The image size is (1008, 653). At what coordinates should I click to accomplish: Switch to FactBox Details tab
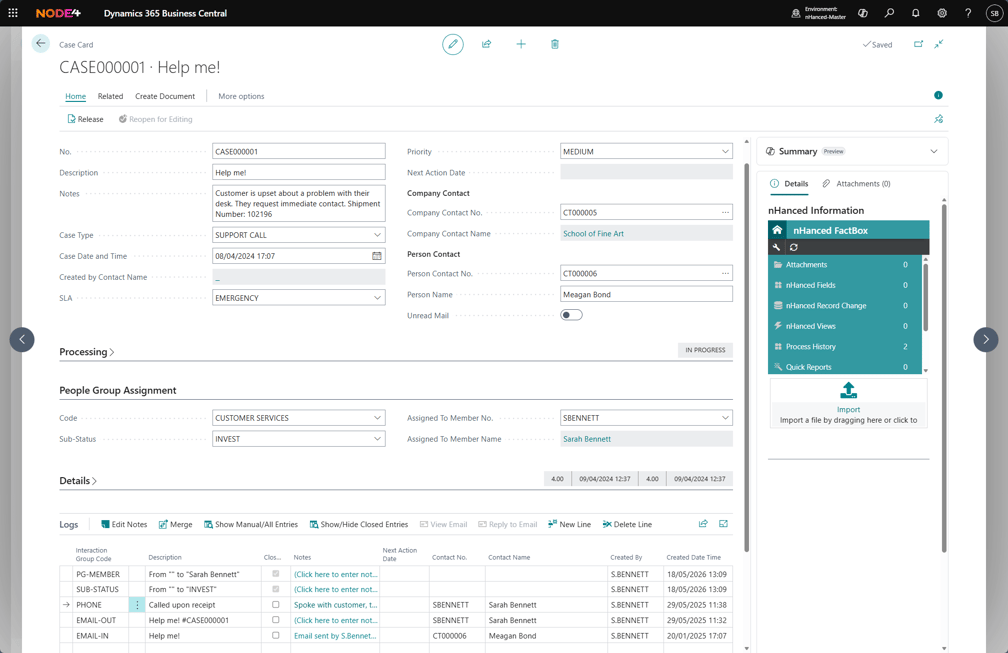(789, 184)
